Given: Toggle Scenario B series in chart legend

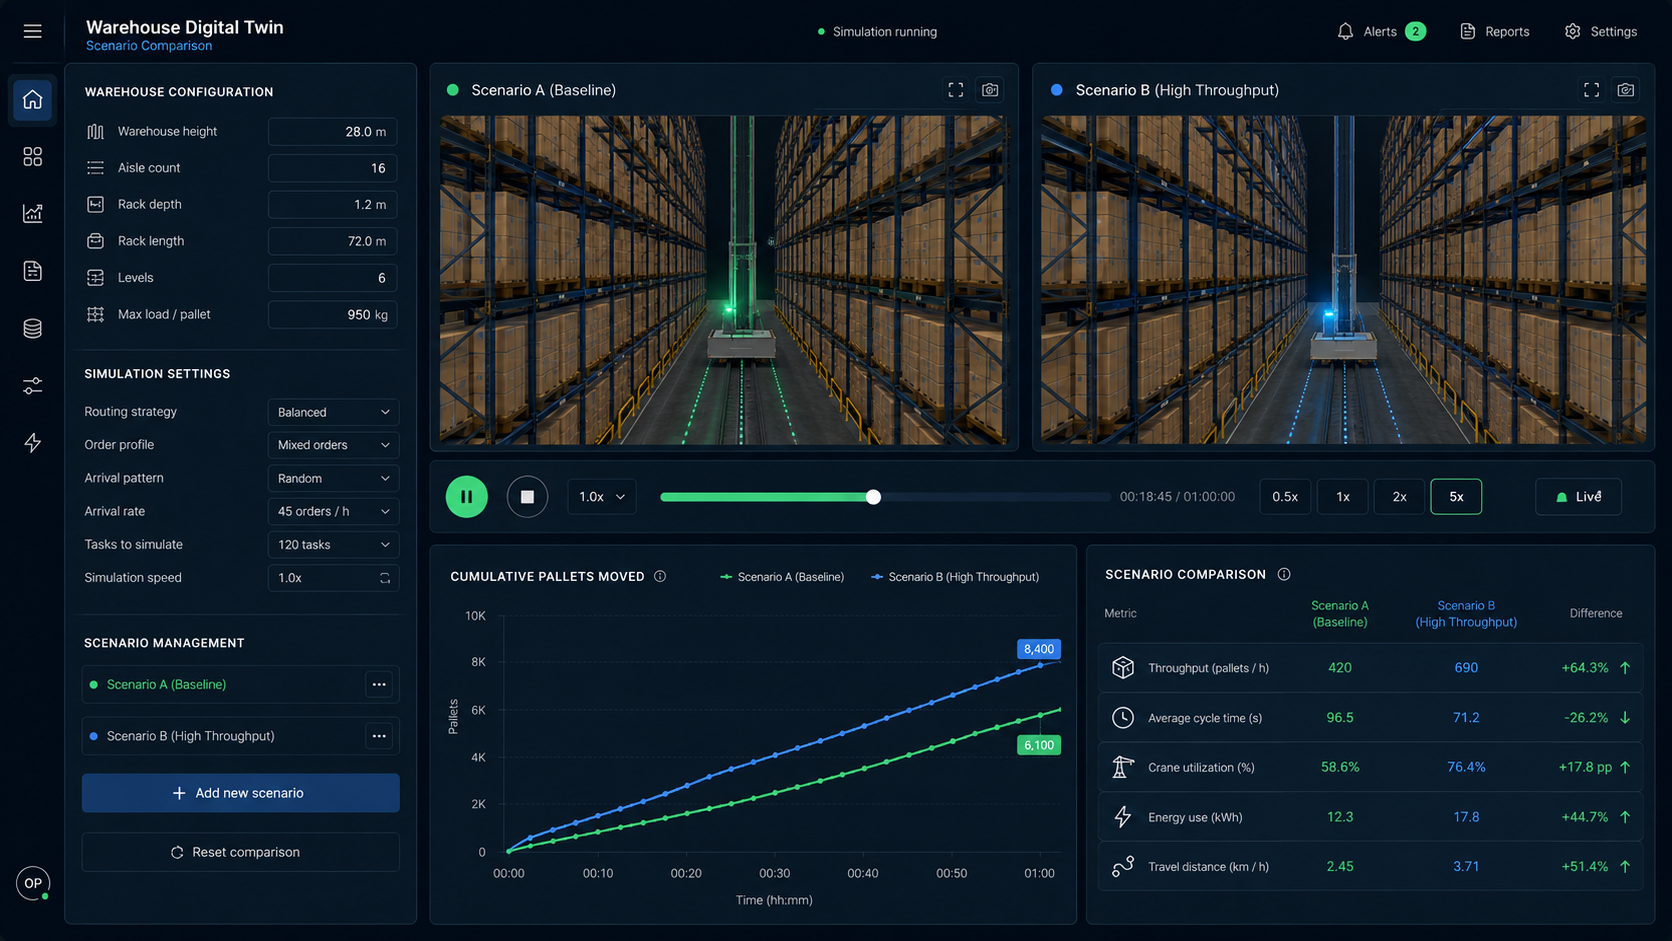Looking at the screenshot, I should [x=955, y=577].
